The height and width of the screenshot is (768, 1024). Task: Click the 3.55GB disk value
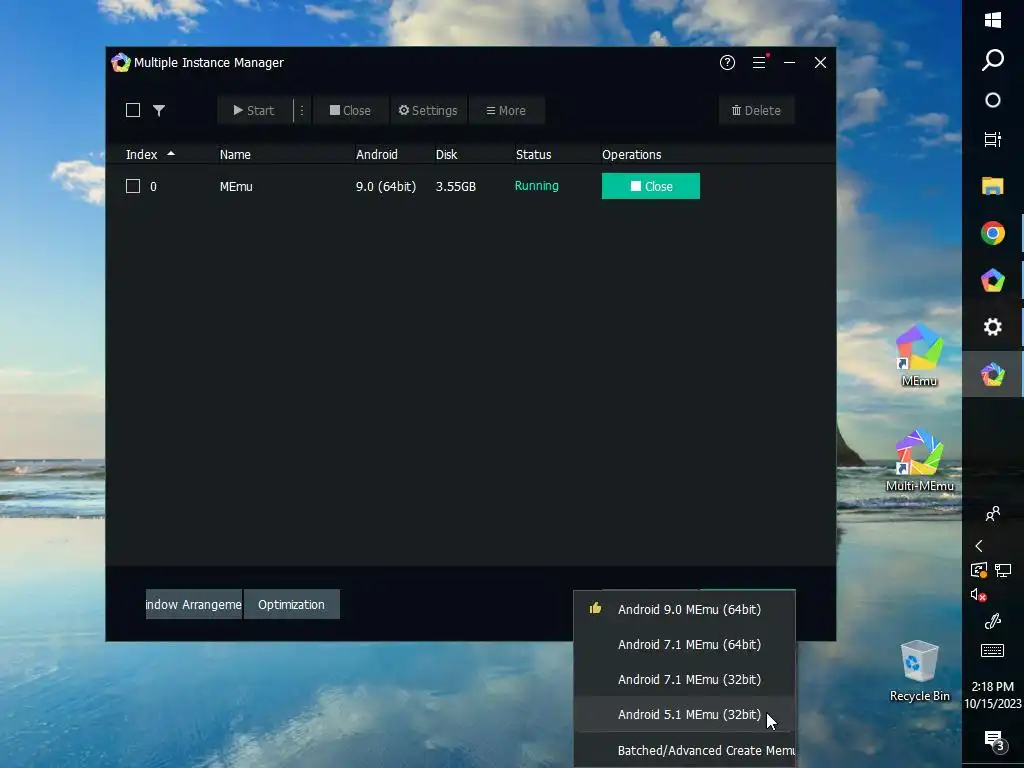(456, 187)
